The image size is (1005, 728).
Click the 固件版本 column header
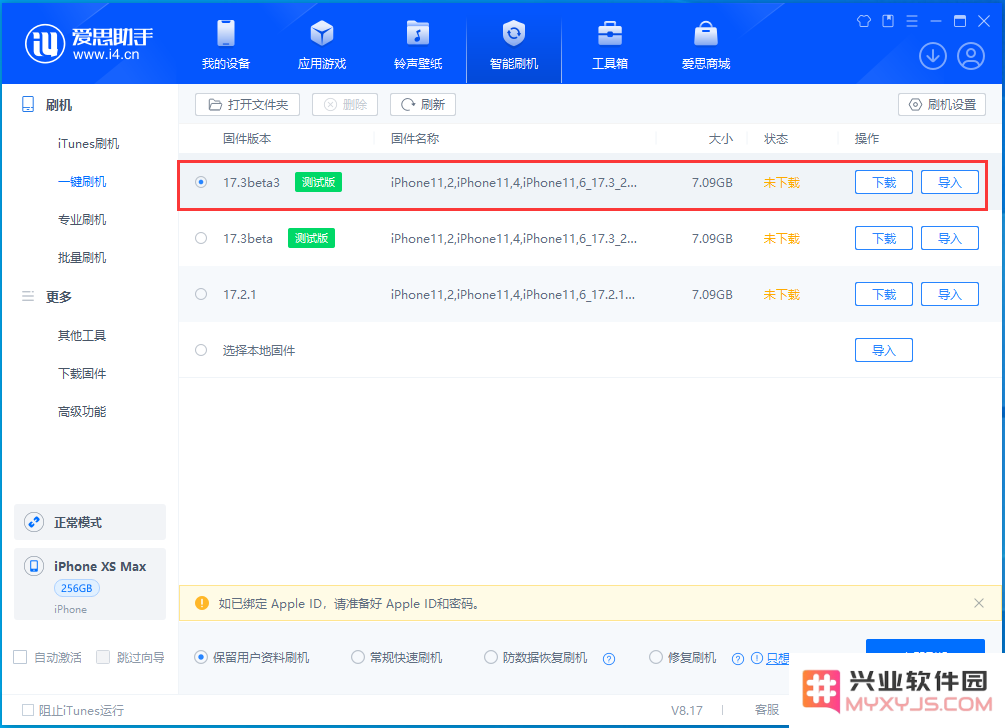click(x=247, y=138)
